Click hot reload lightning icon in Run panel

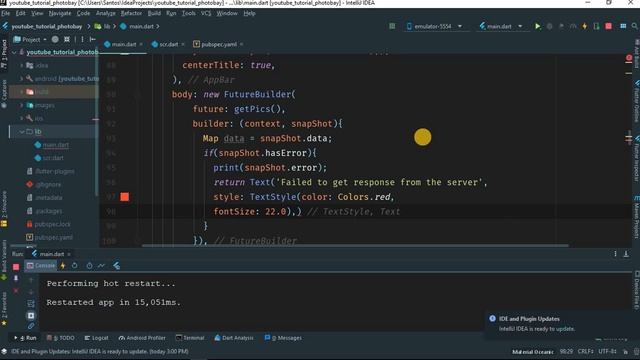(x=63, y=266)
